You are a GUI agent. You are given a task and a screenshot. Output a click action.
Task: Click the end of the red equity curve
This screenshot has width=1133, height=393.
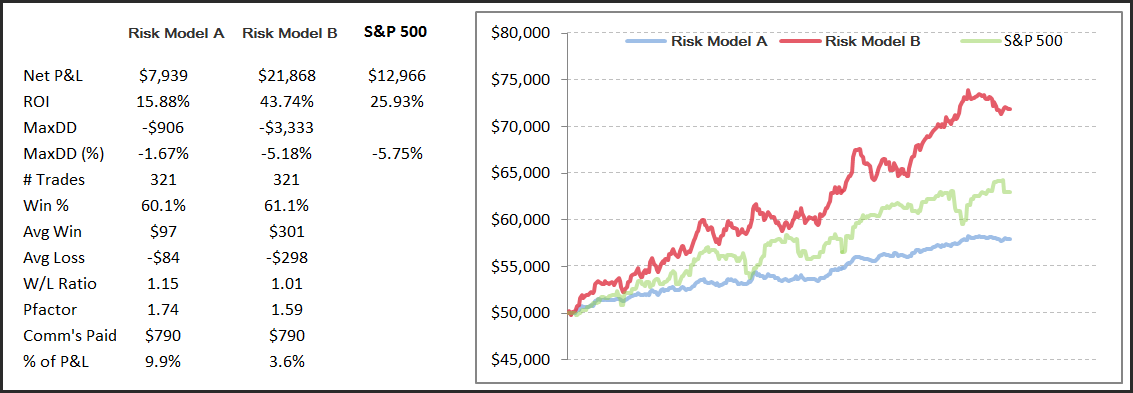click(1009, 110)
